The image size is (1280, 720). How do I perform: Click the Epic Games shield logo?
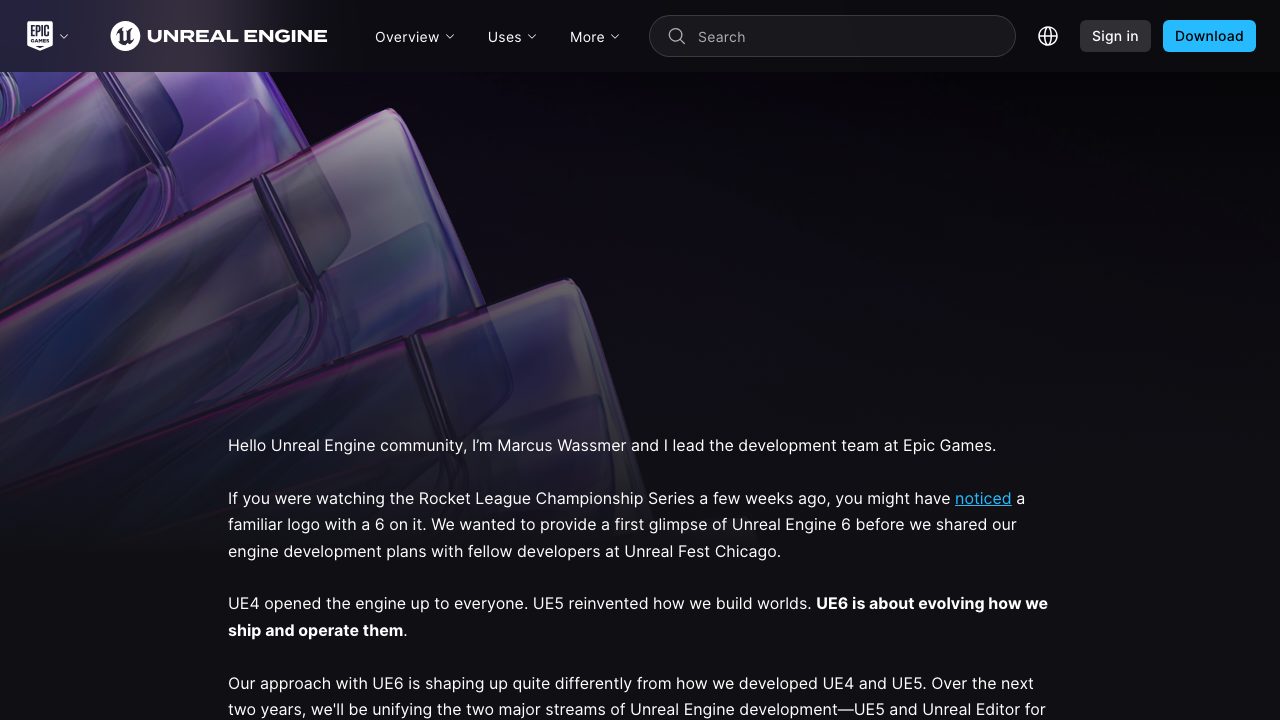(x=39, y=36)
